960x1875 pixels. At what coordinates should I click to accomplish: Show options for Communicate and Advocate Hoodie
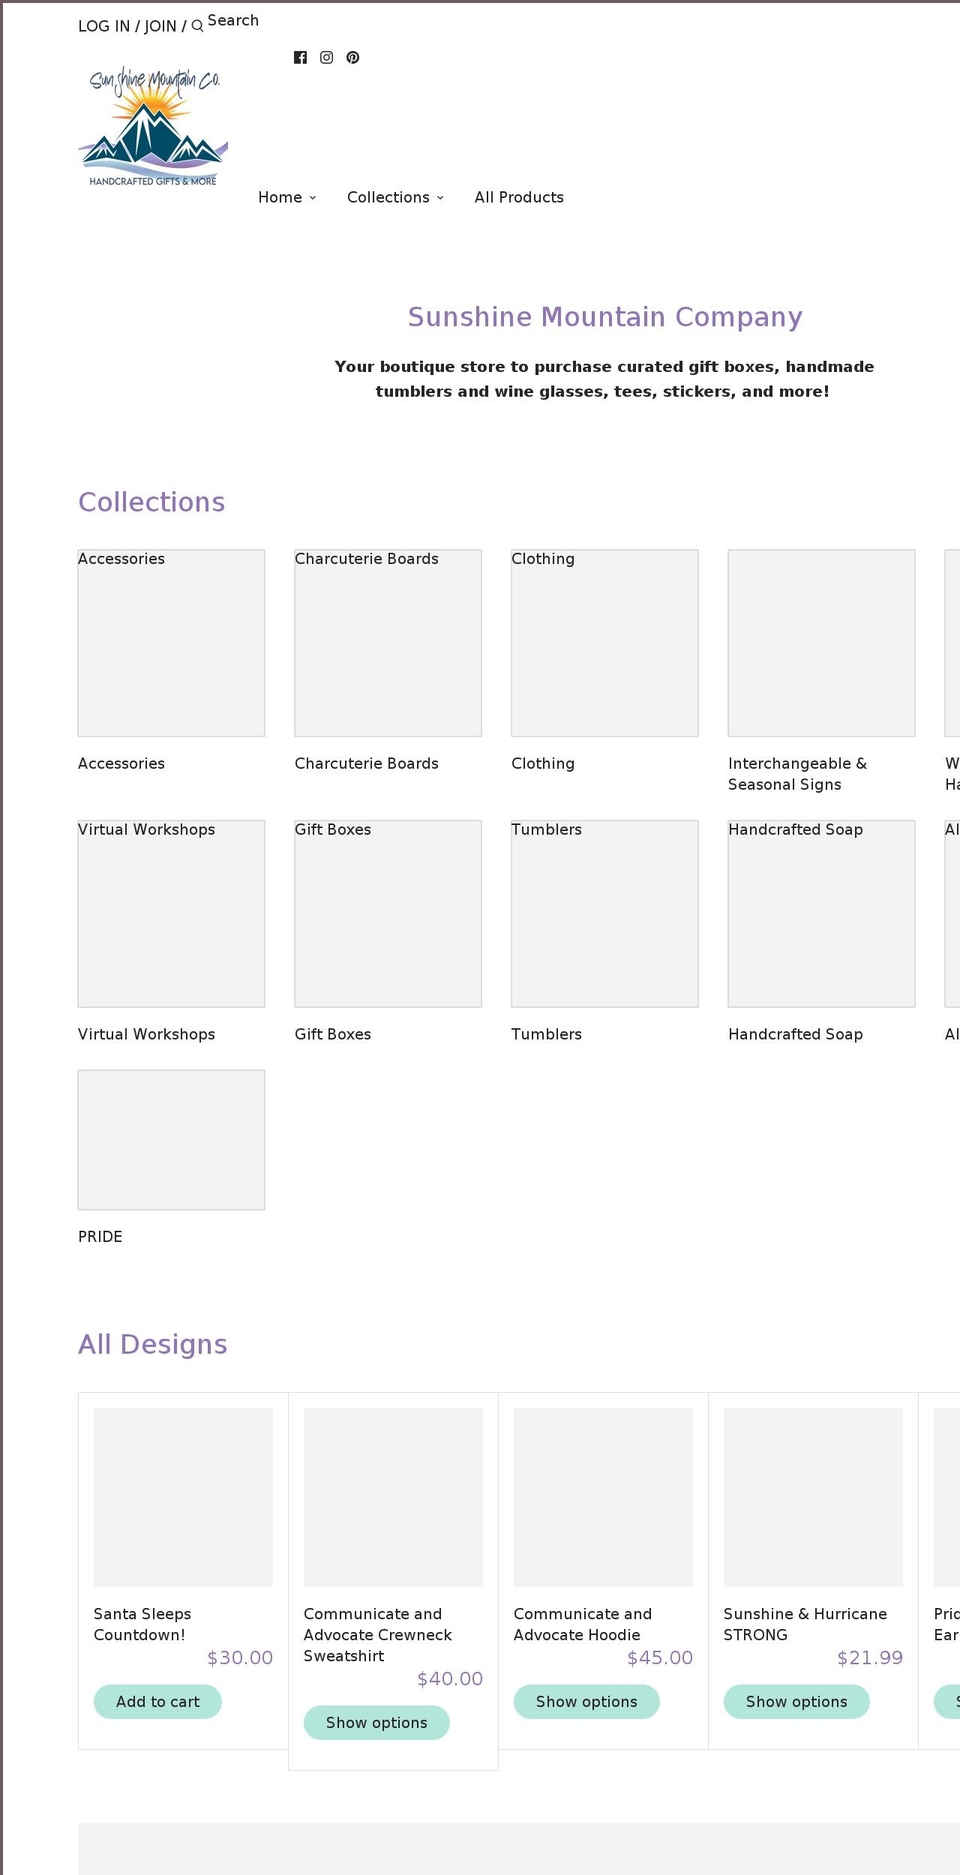[x=587, y=1702]
